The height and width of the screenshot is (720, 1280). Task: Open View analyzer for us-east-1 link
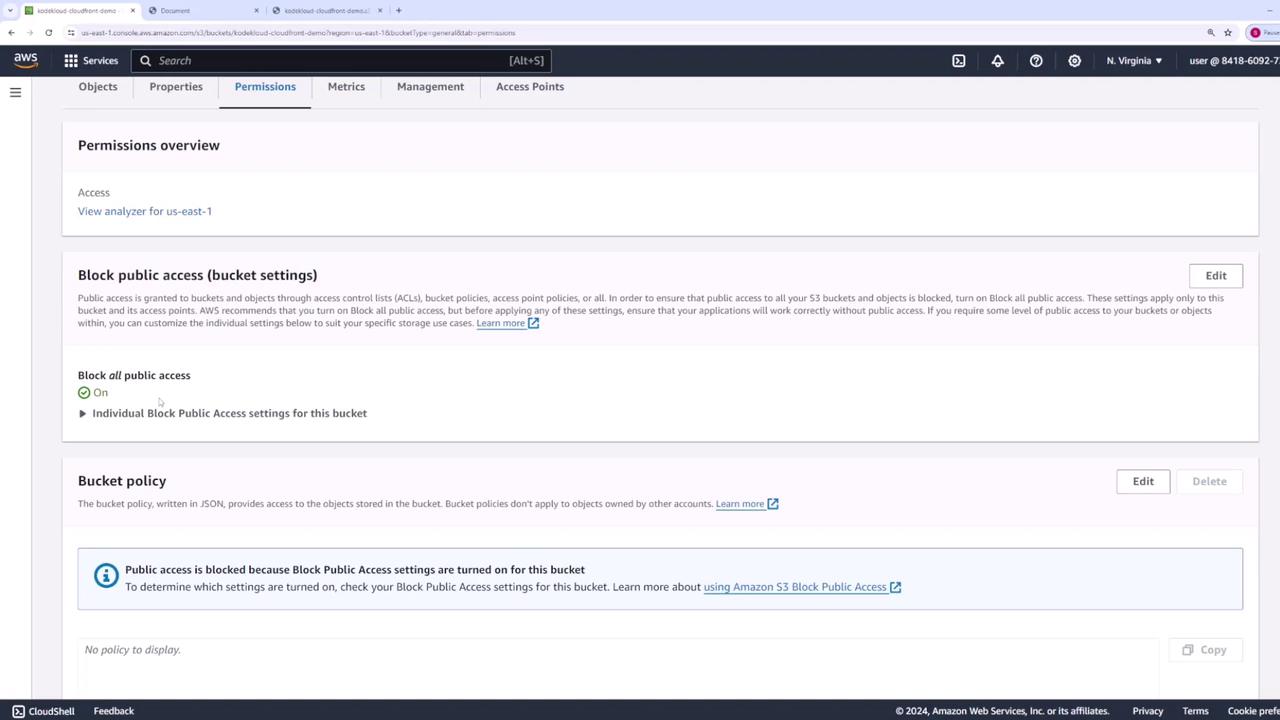[145, 211]
